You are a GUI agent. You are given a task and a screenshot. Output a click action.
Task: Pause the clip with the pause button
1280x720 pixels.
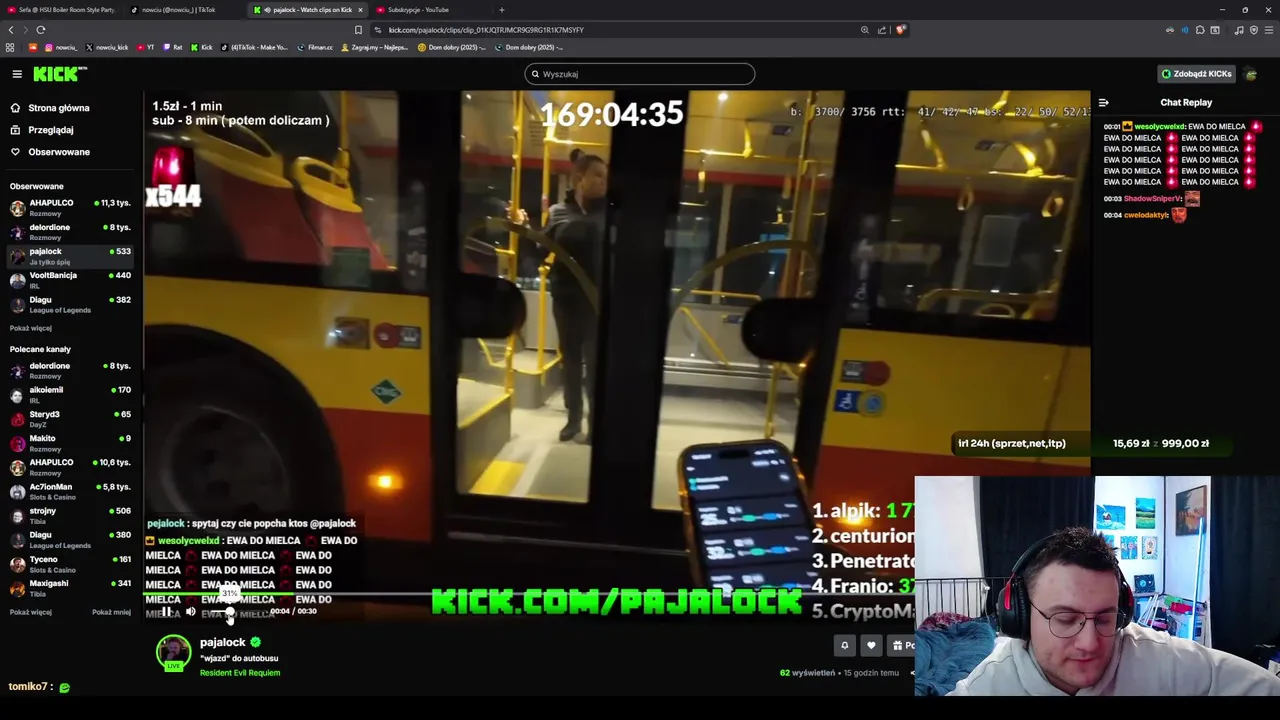point(166,612)
